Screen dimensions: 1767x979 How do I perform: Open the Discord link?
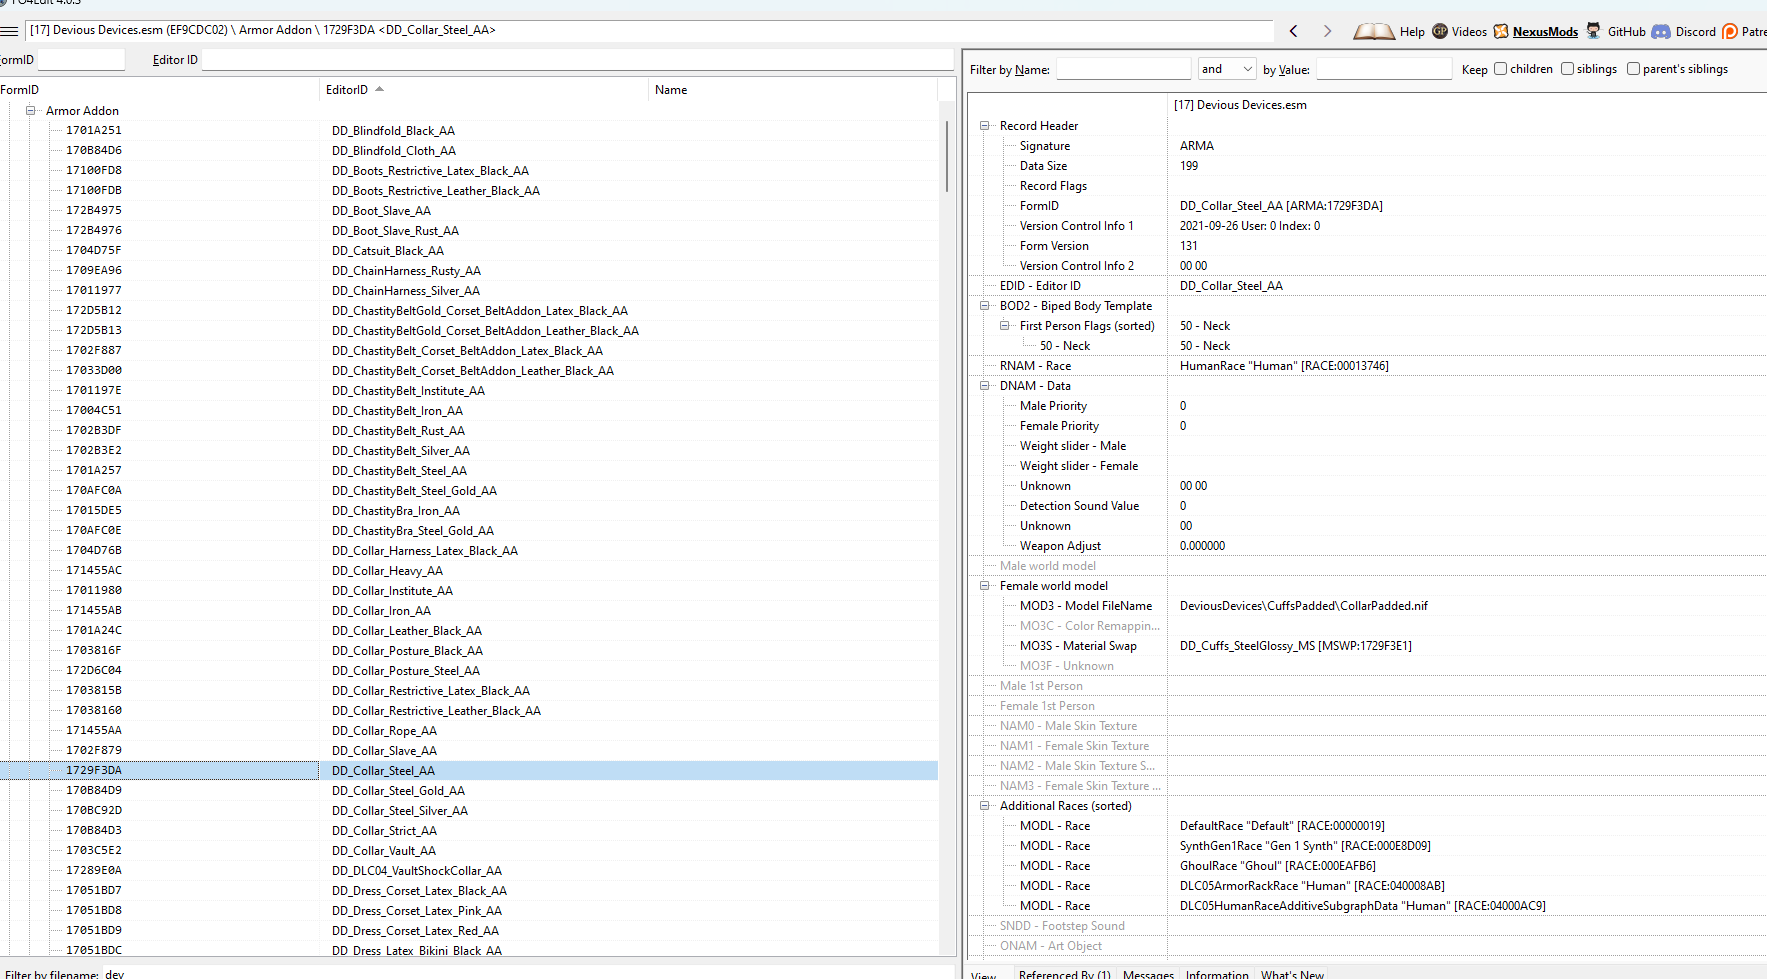point(1695,32)
